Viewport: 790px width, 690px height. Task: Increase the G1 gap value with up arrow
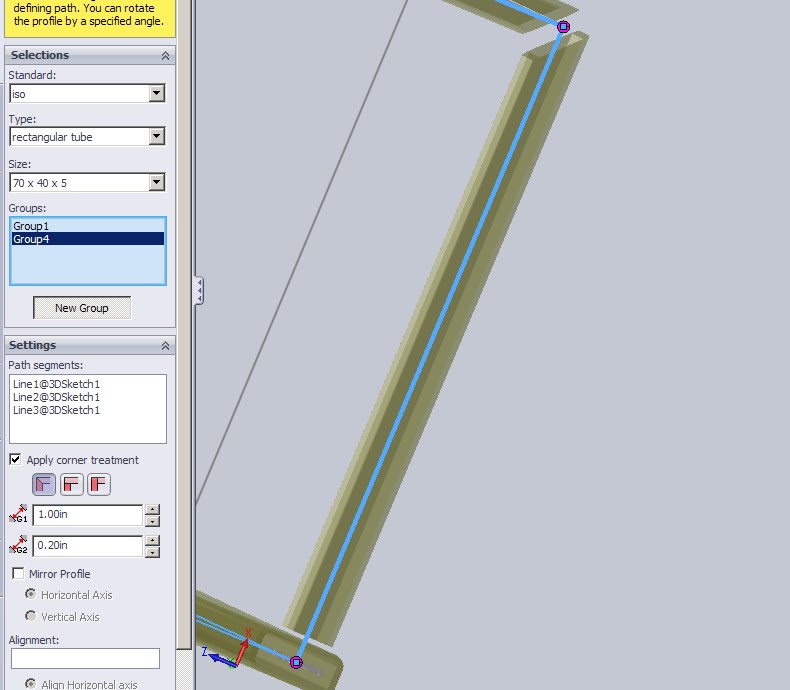coord(152,510)
